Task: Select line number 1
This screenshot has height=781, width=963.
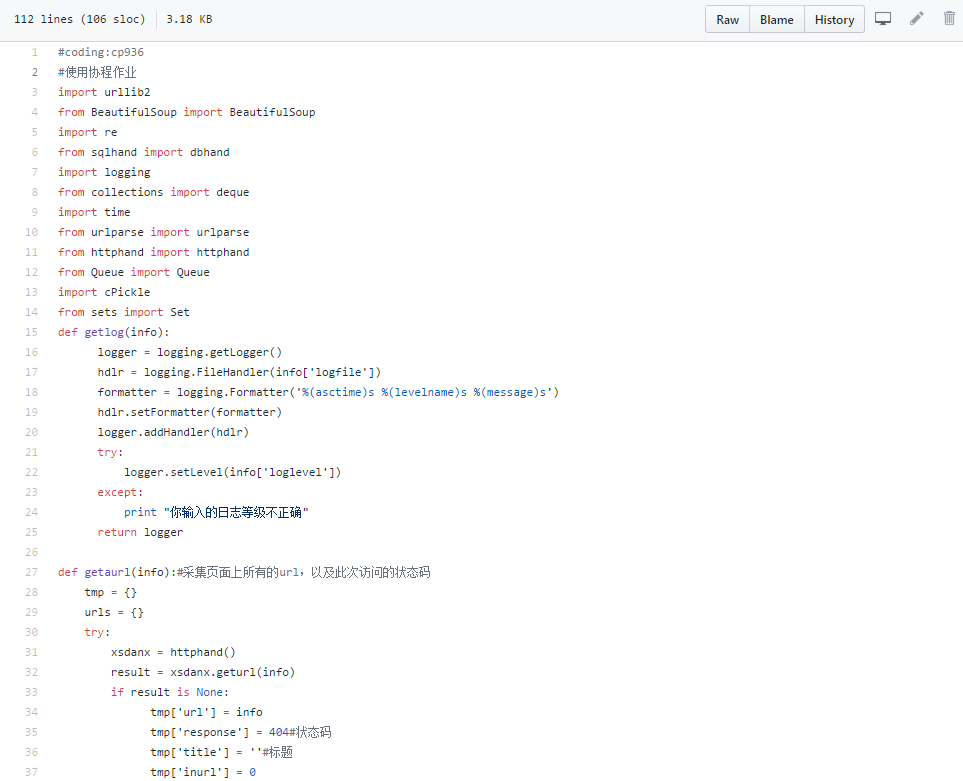Action: pos(34,52)
